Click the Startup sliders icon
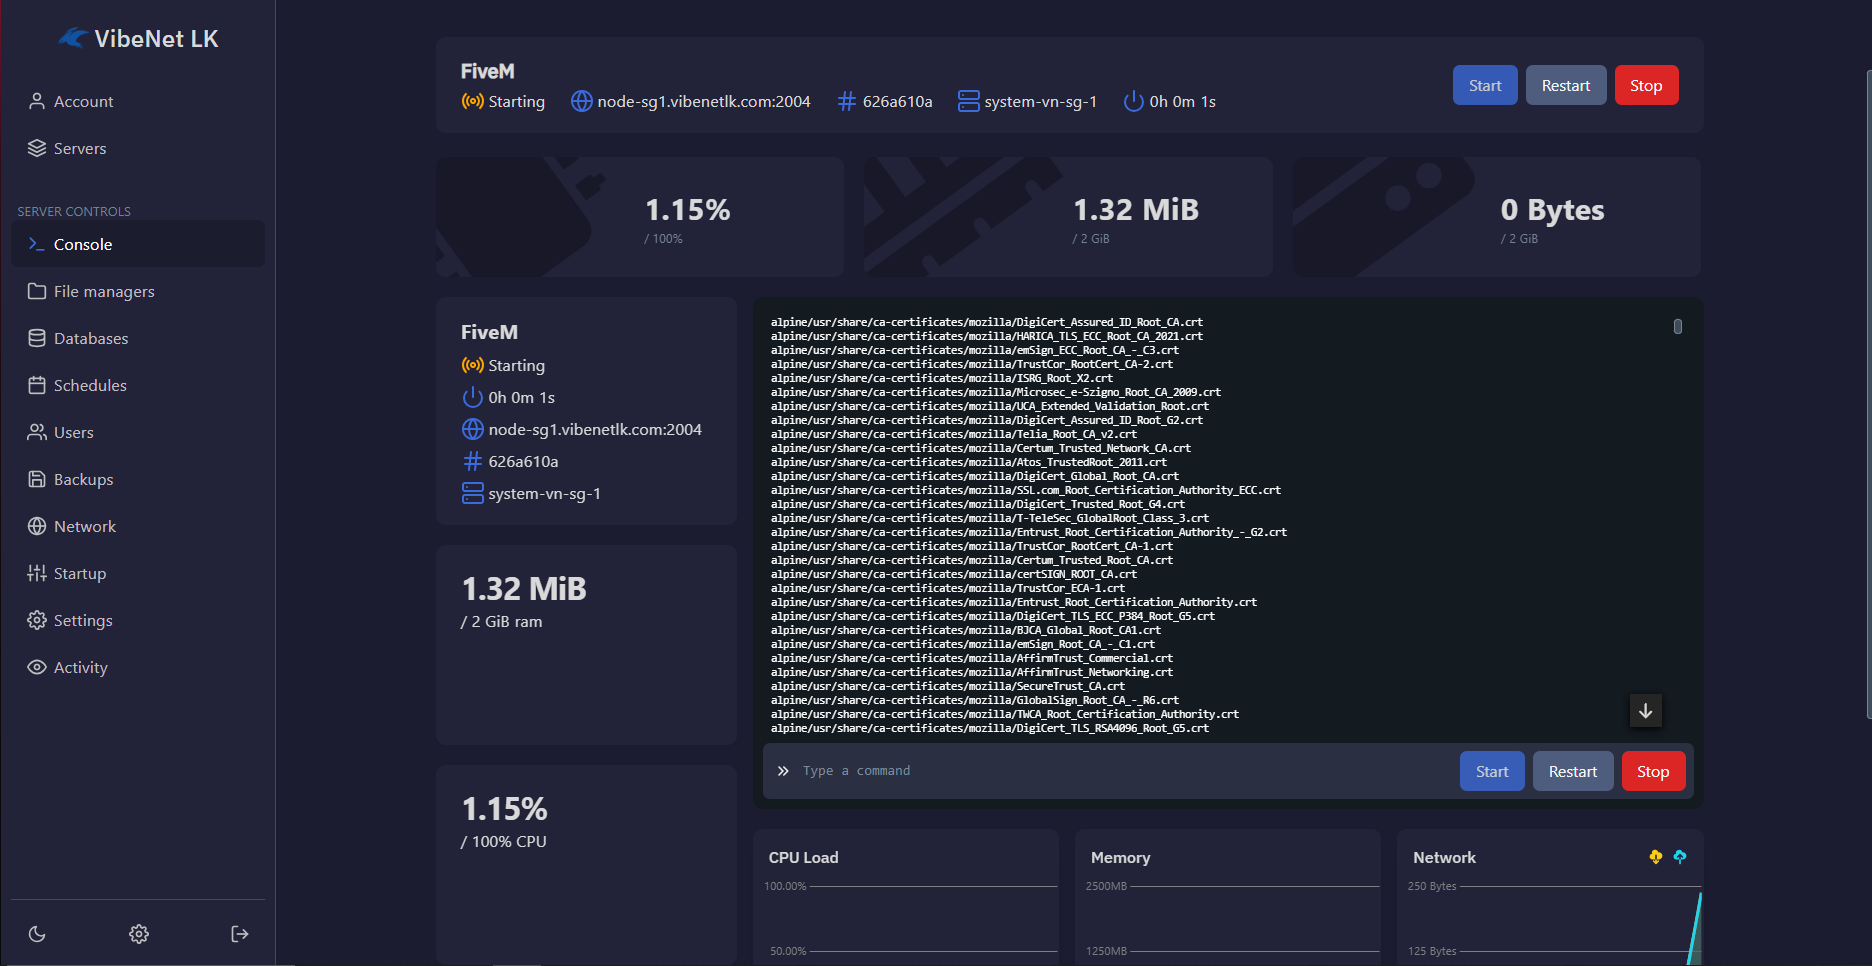 tap(37, 573)
